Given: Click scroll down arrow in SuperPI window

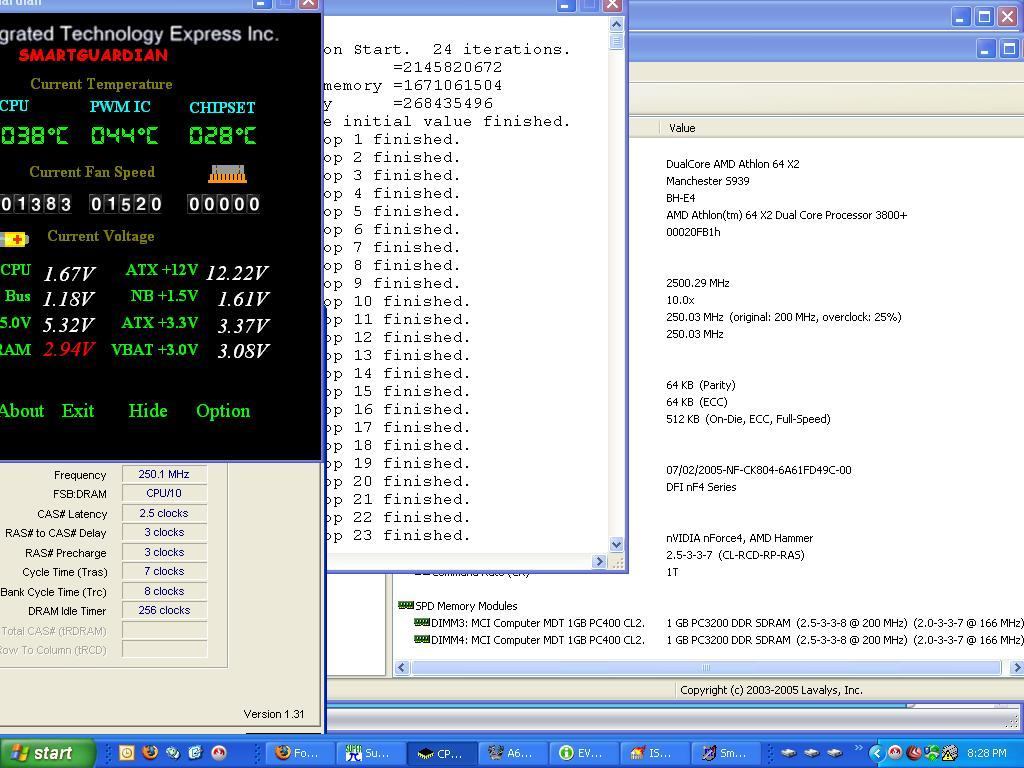Looking at the screenshot, I should click(616, 544).
